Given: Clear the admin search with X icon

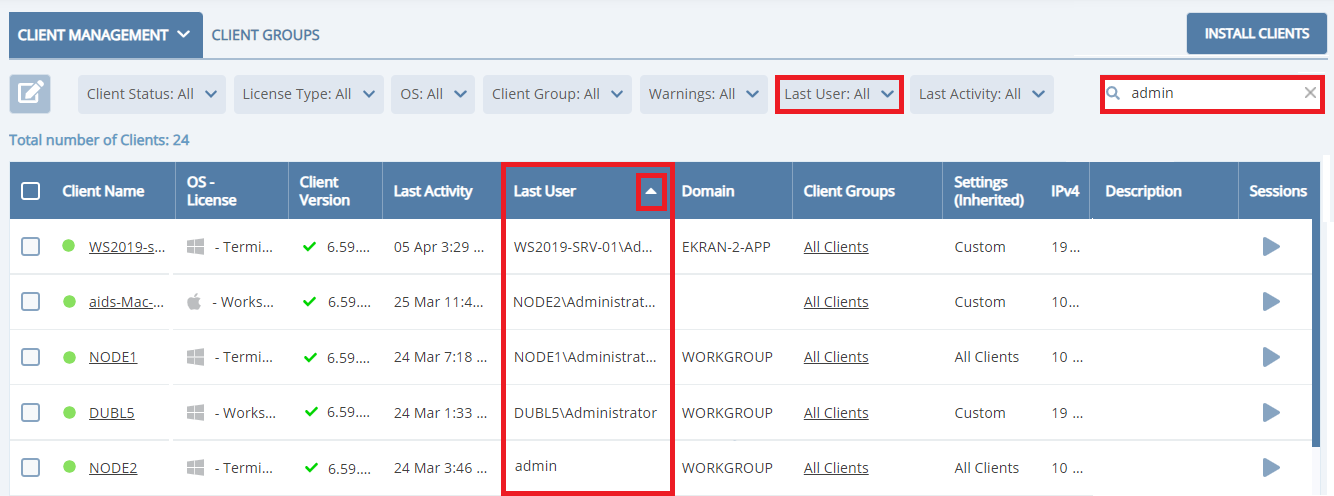Looking at the screenshot, I should 1310,93.
